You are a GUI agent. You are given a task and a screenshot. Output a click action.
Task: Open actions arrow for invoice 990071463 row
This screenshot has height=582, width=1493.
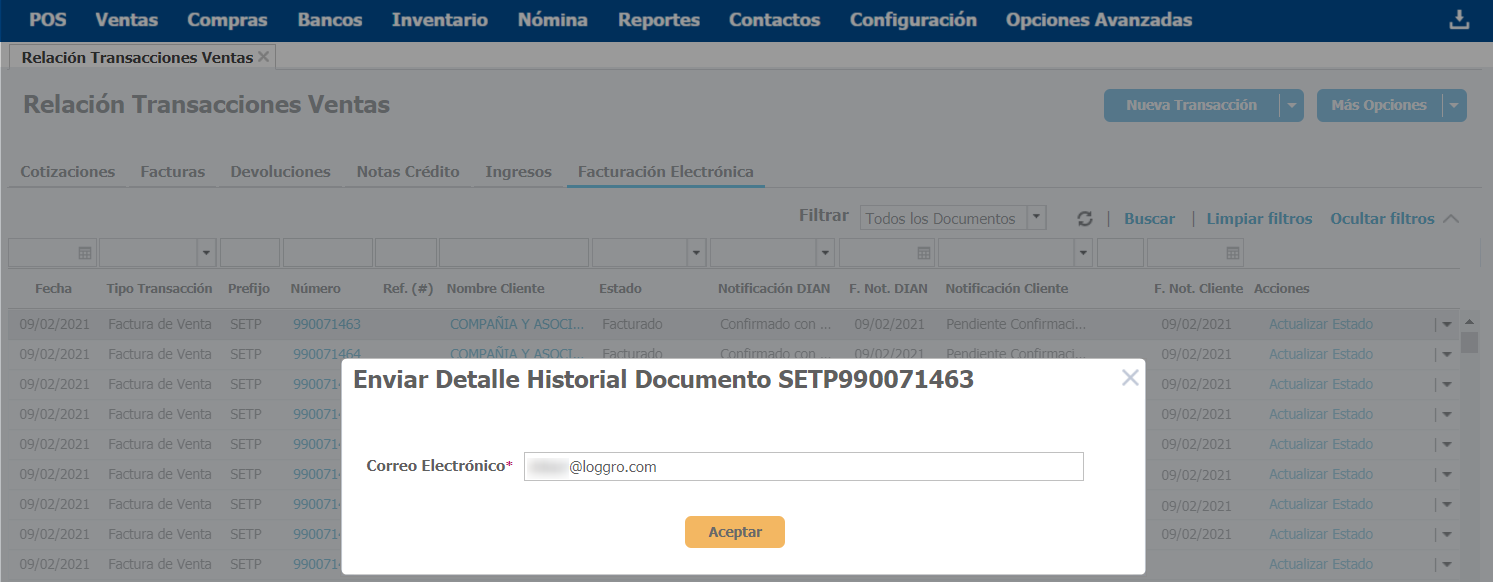coord(1447,324)
